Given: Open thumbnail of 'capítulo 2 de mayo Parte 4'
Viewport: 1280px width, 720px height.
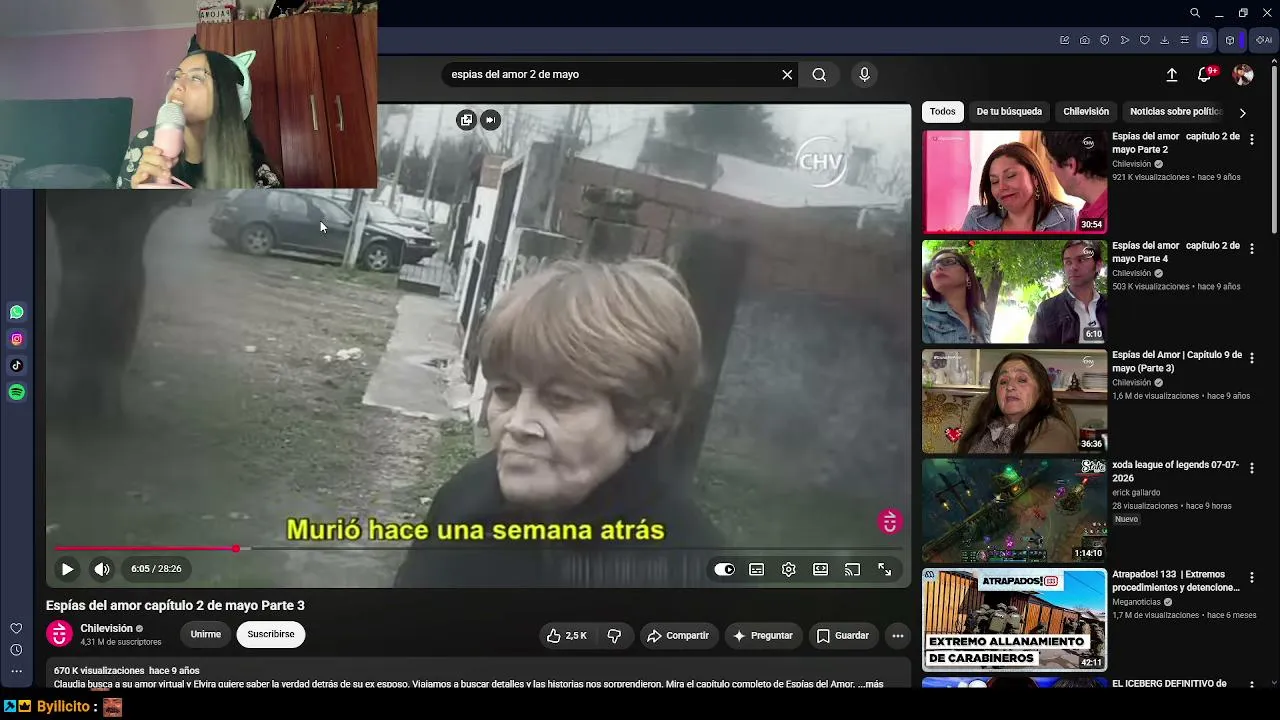Looking at the screenshot, I should click(1014, 291).
